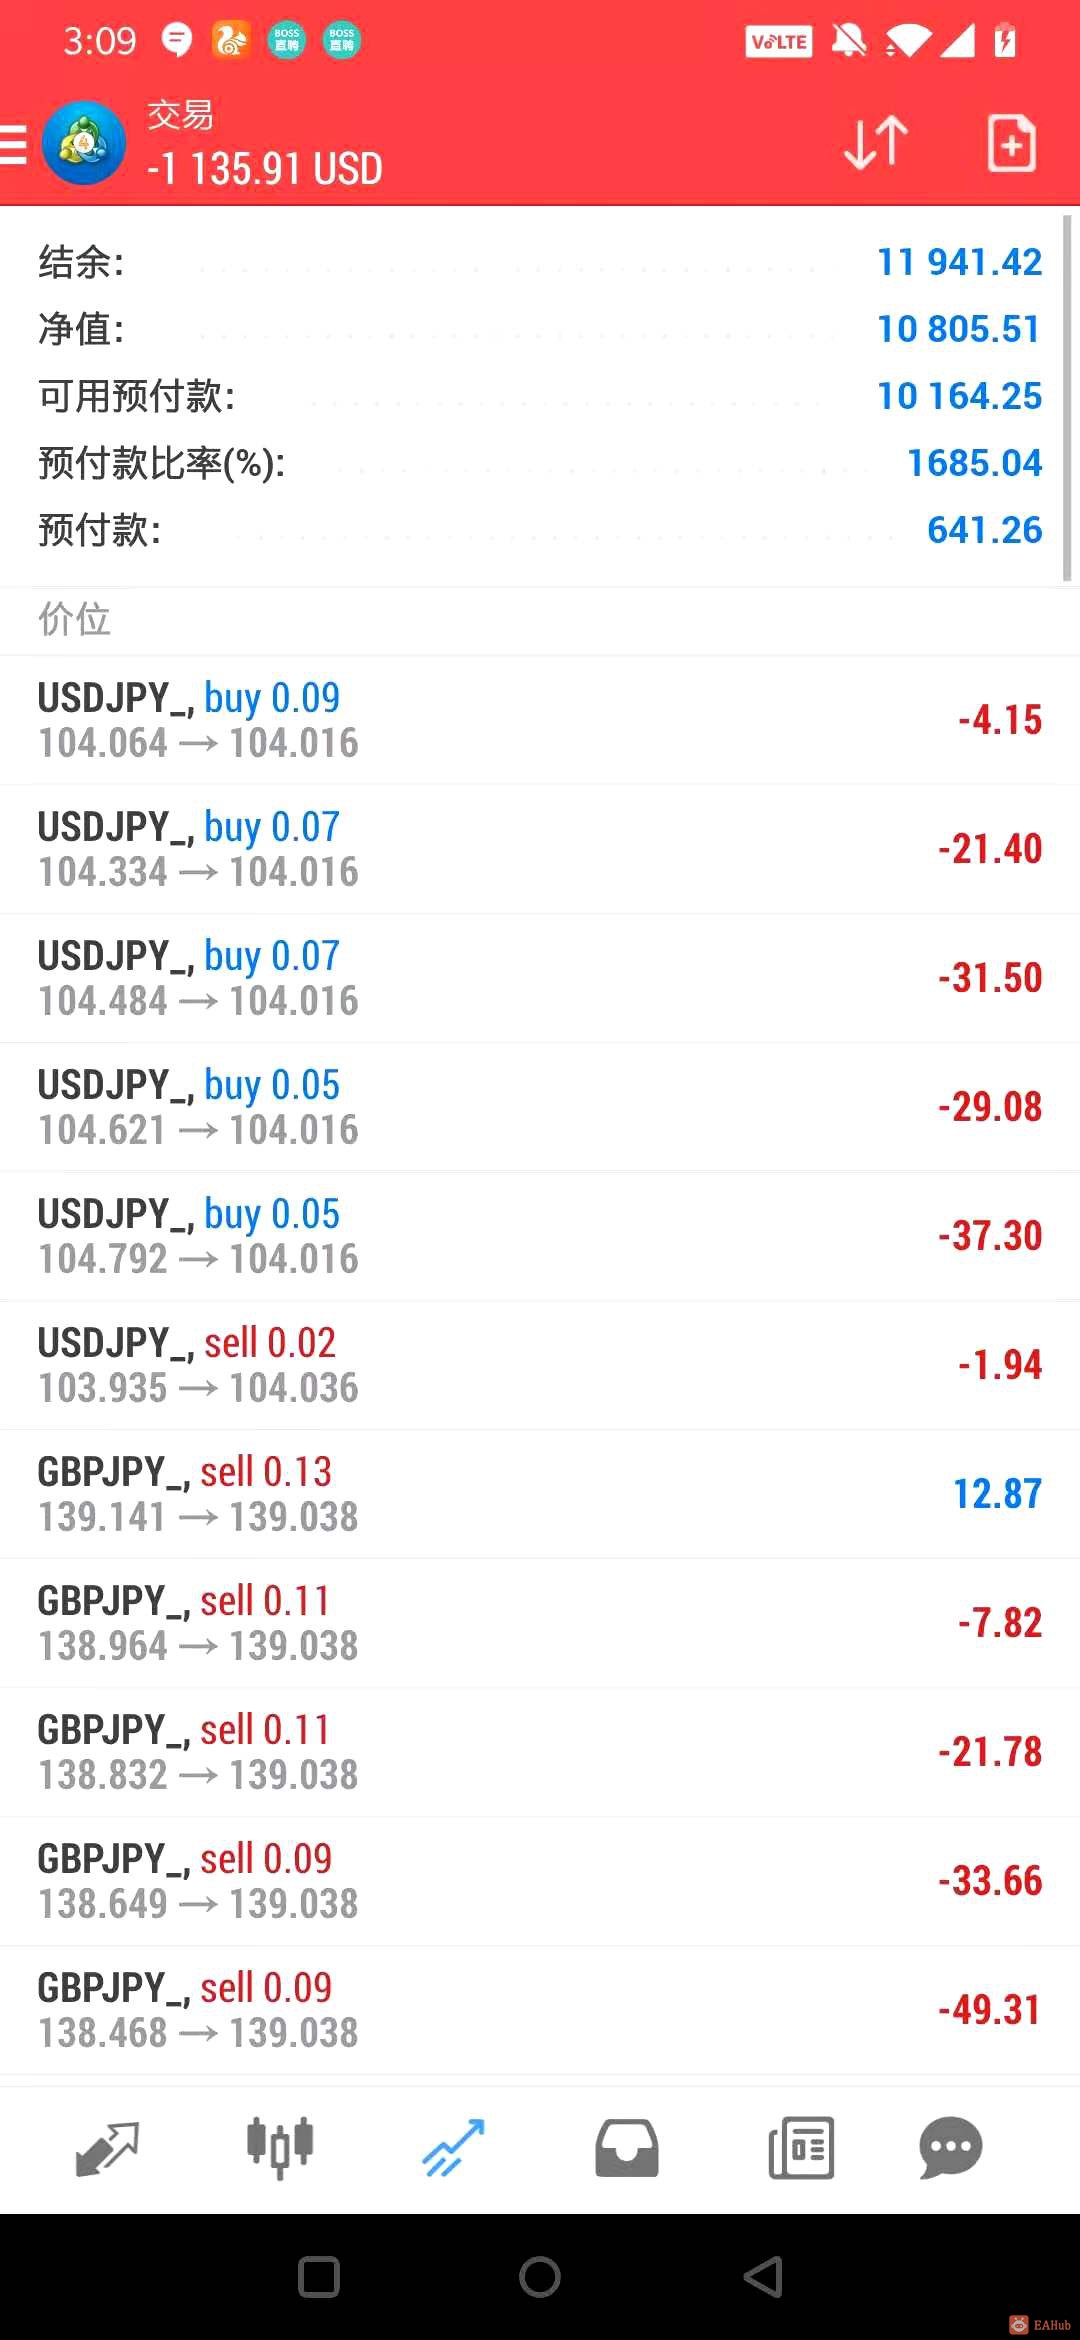The width and height of the screenshot is (1080, 2340).
Task: Tap the Android back button
Action: tap(763, 2277)
